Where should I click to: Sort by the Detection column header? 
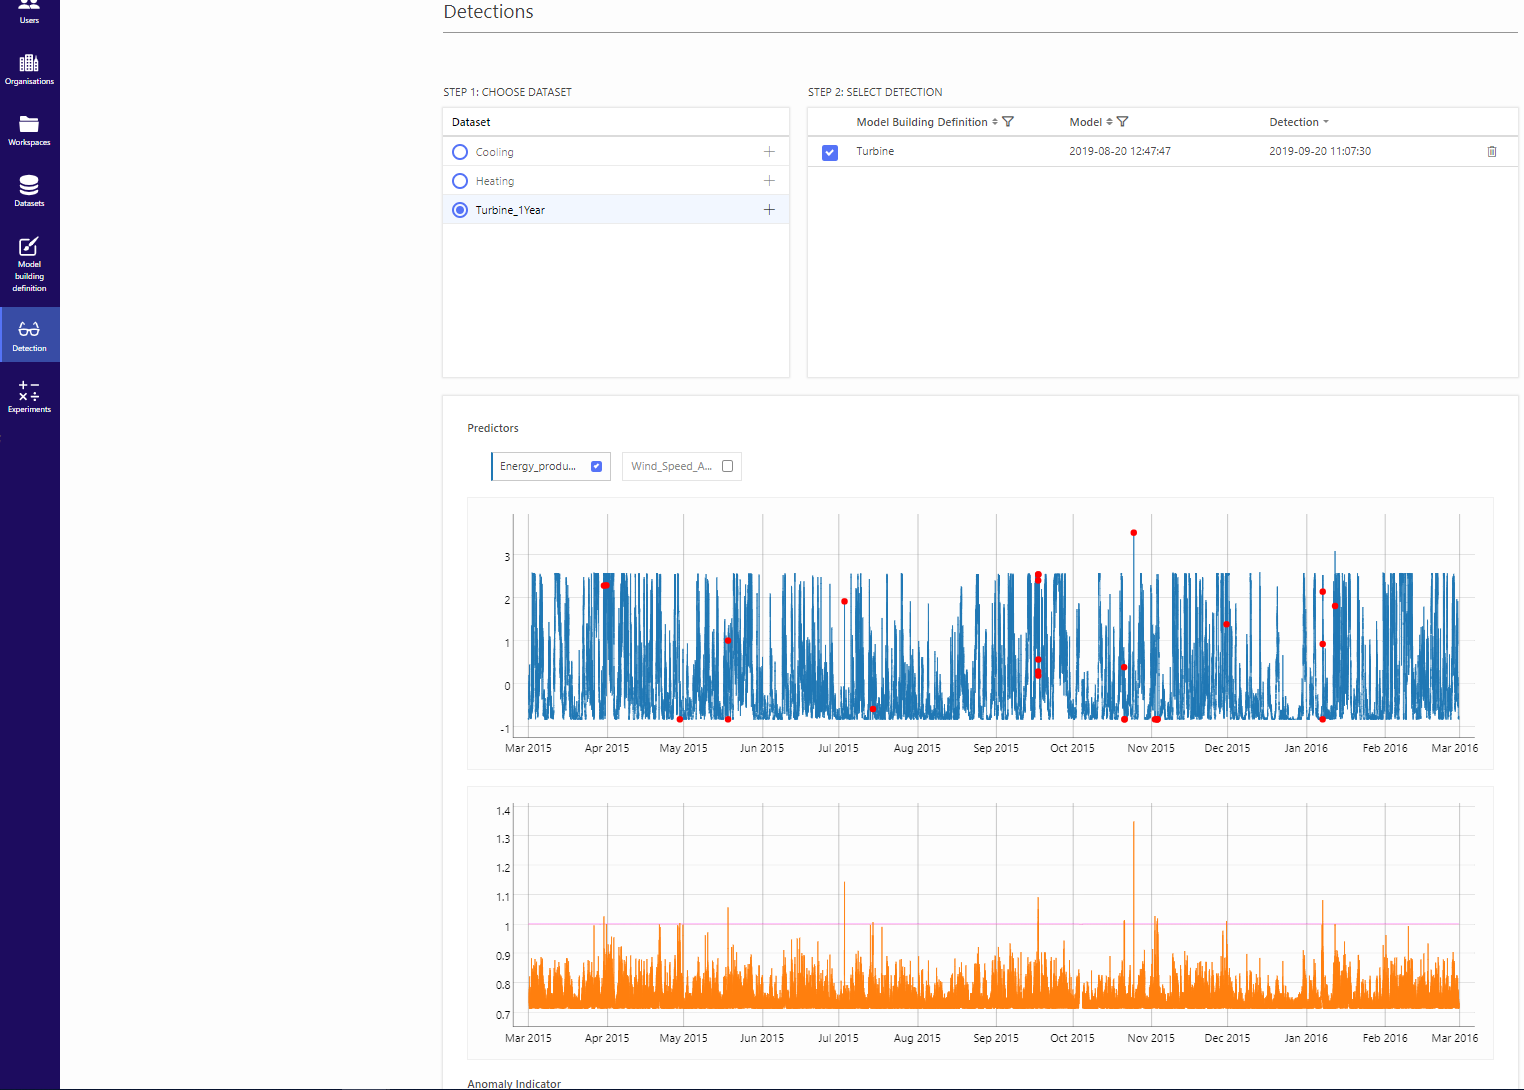pyautogui.click(x=1299, y=122)
